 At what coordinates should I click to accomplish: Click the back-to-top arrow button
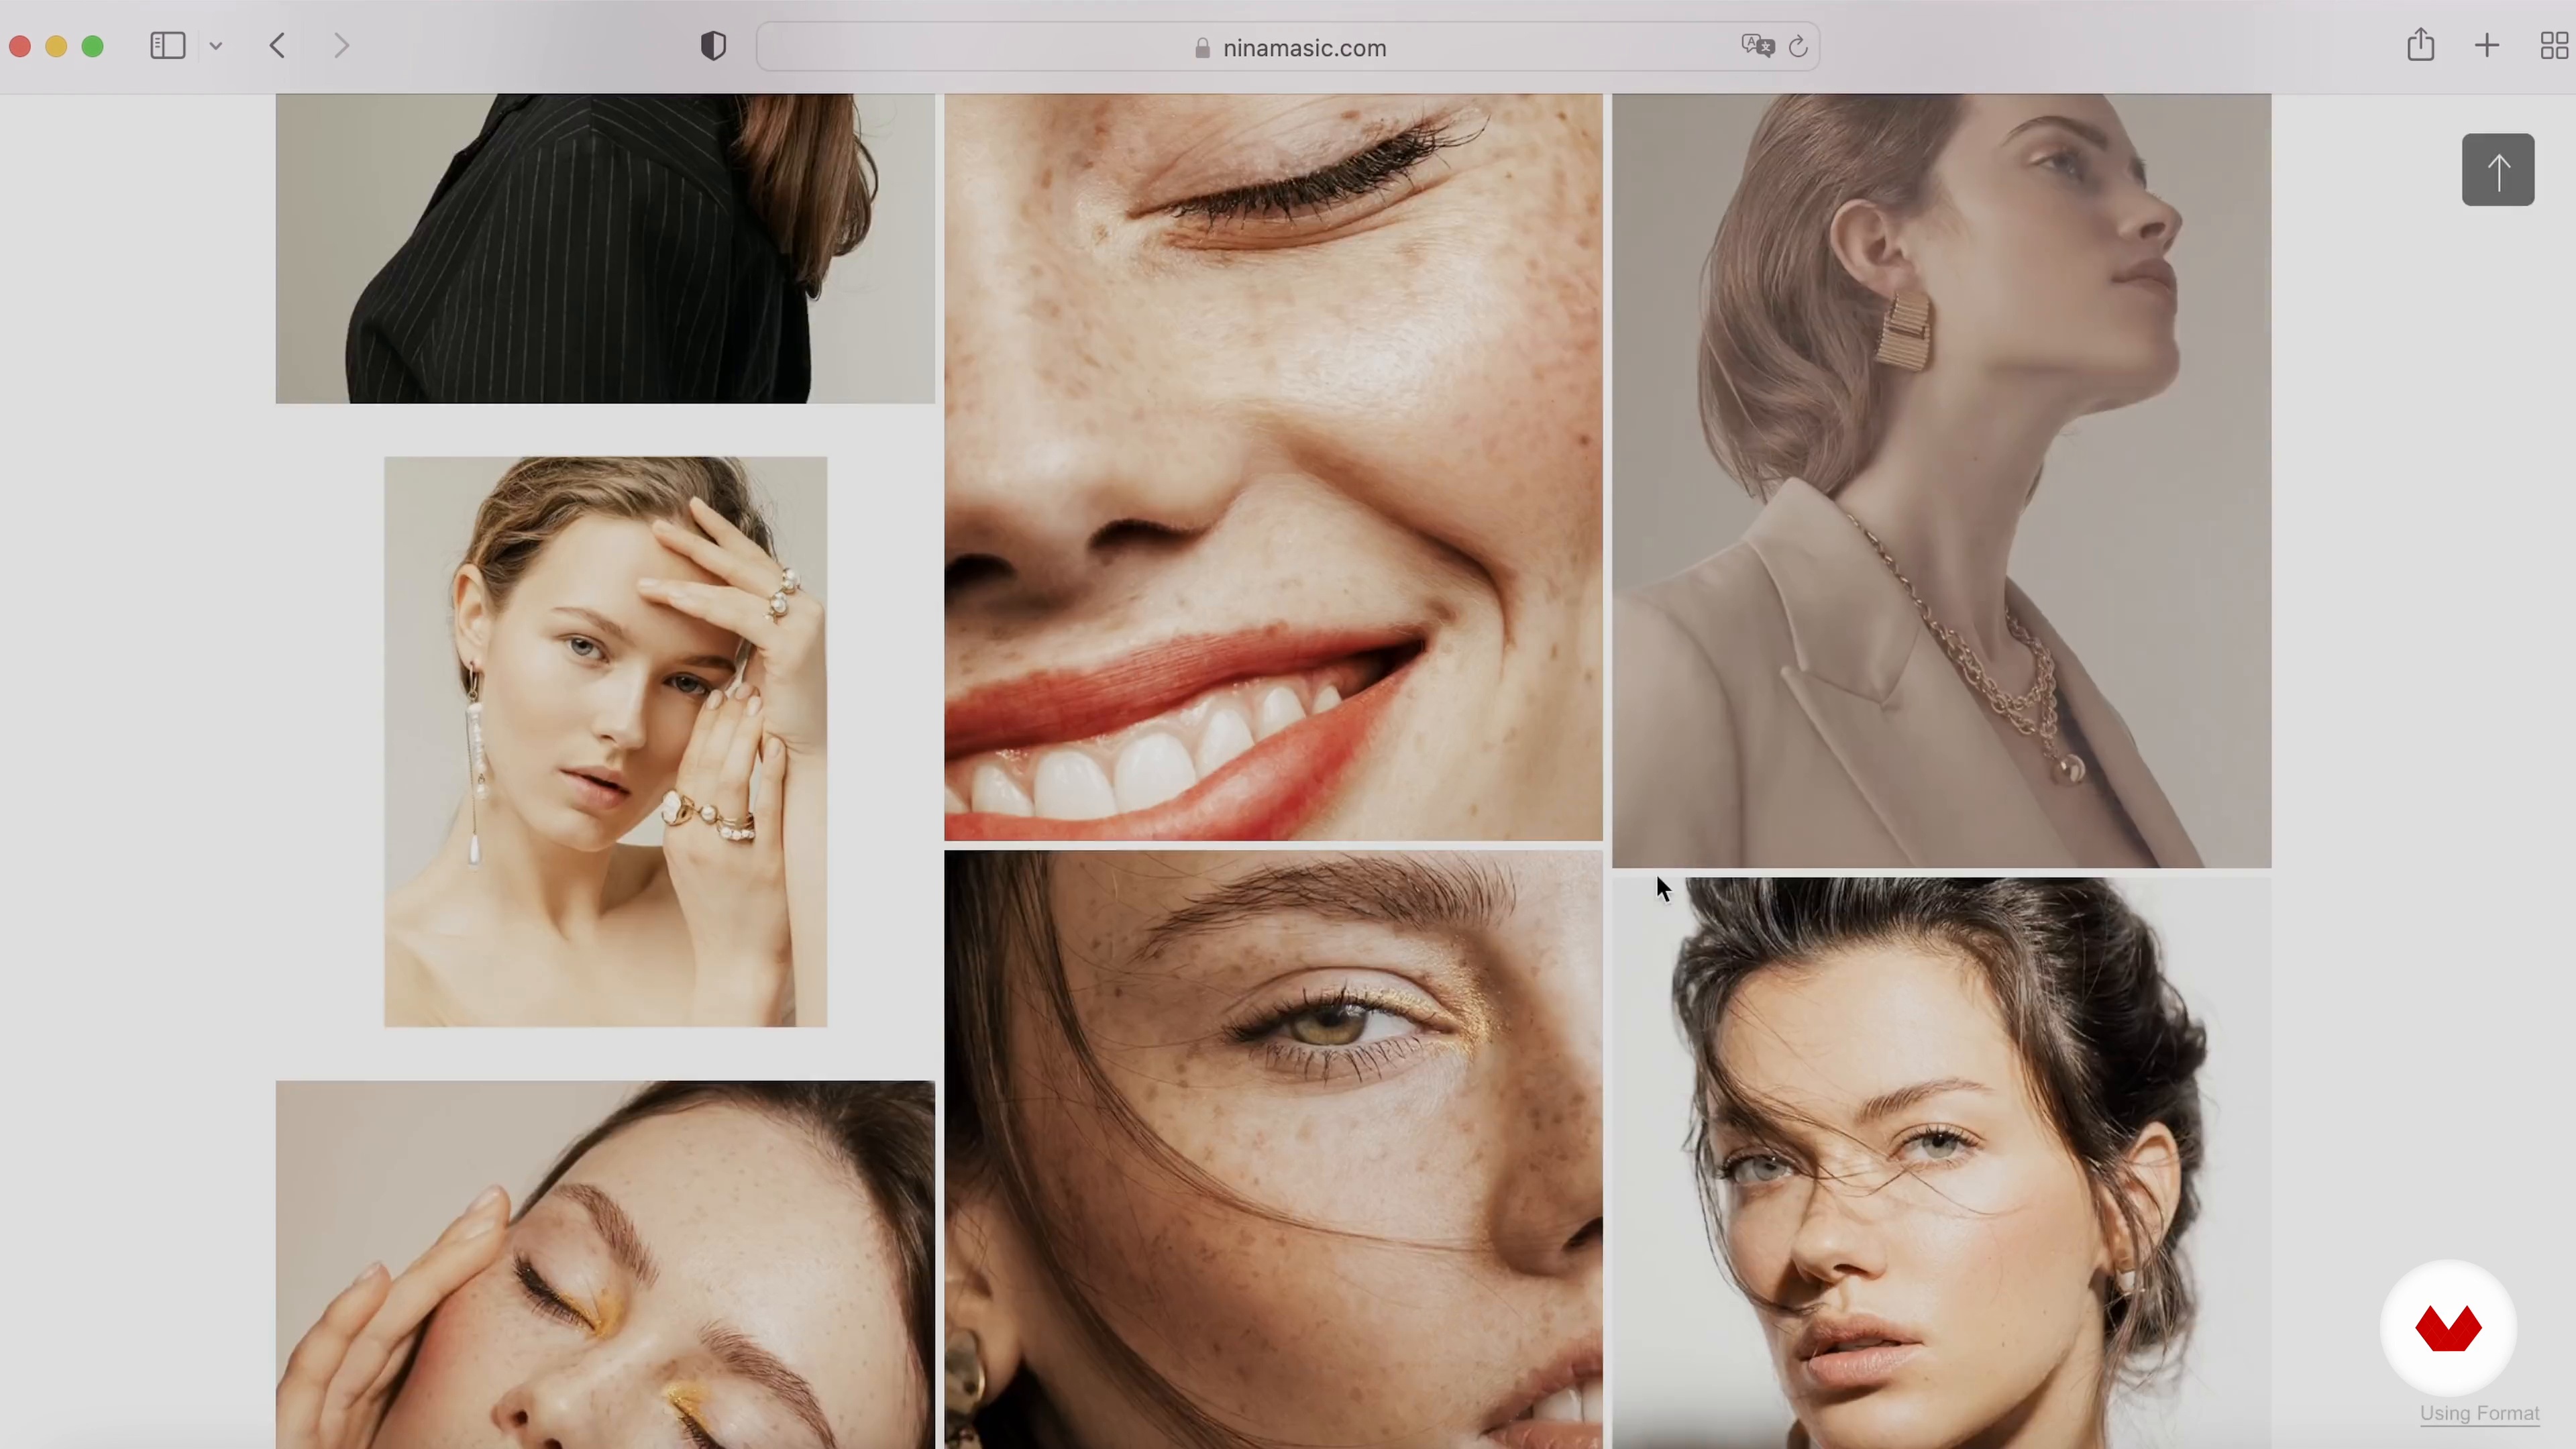tap(2498, 170)
